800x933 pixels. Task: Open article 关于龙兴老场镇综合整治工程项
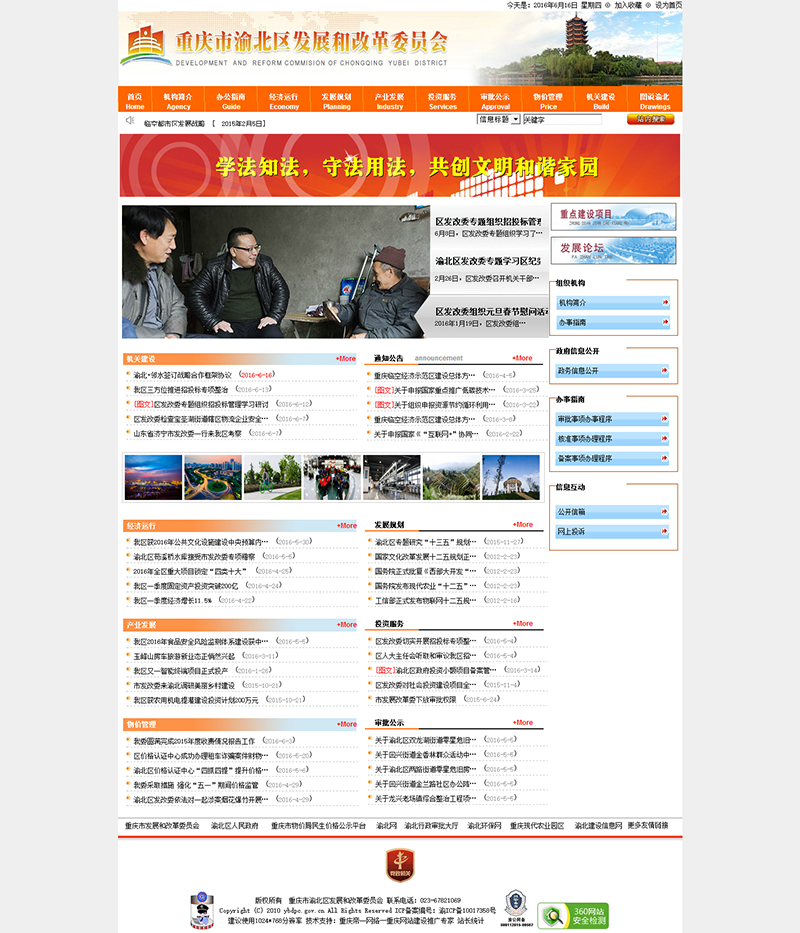[426, 799]
